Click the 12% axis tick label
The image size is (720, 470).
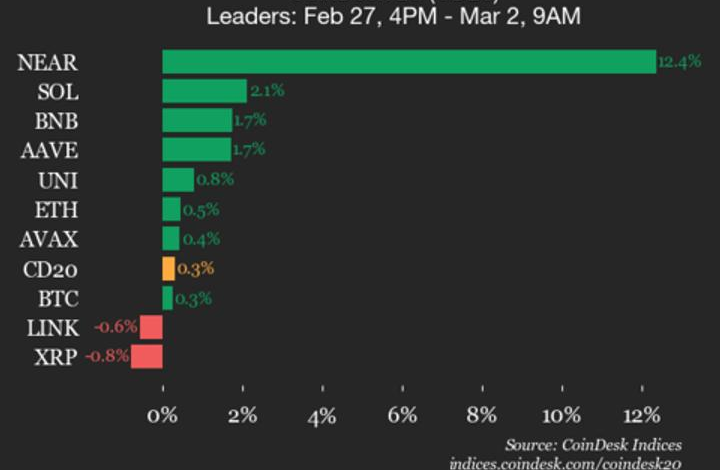(x=641, y=416)
